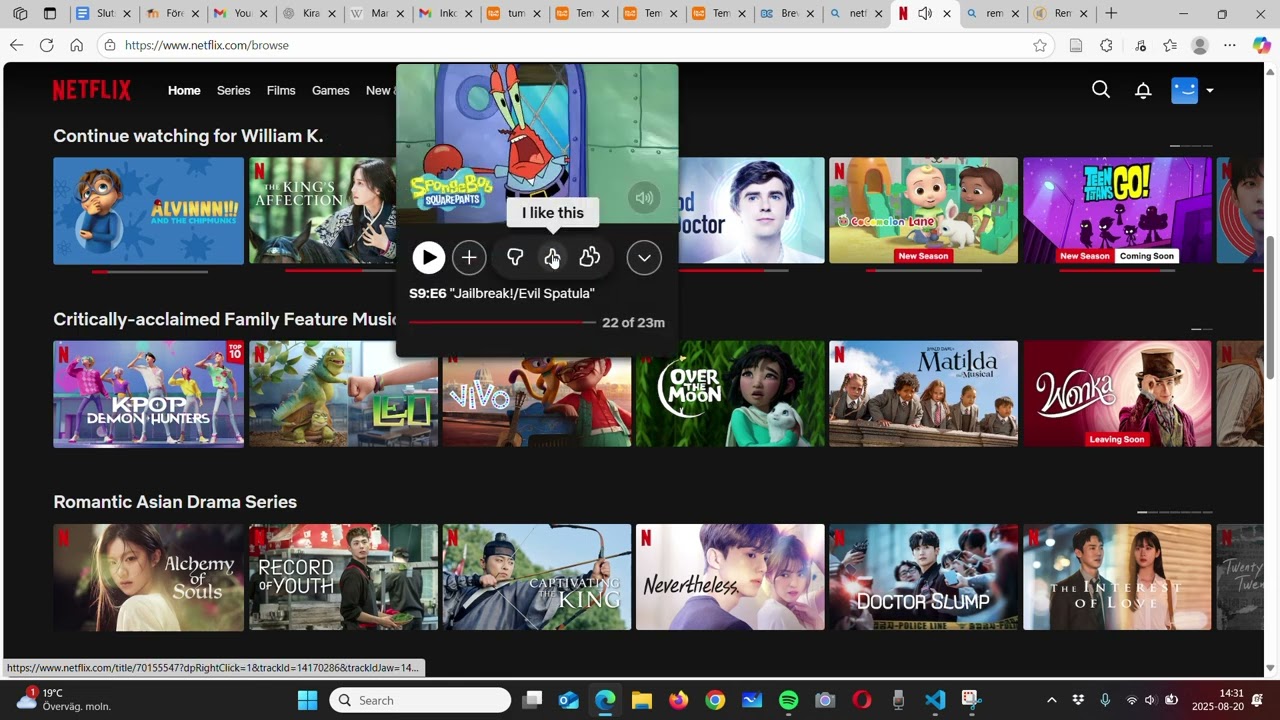Launch Visual Studio Code from taskbar
Viewport: 1280px width, 720px height.
[x=935, y=700]
